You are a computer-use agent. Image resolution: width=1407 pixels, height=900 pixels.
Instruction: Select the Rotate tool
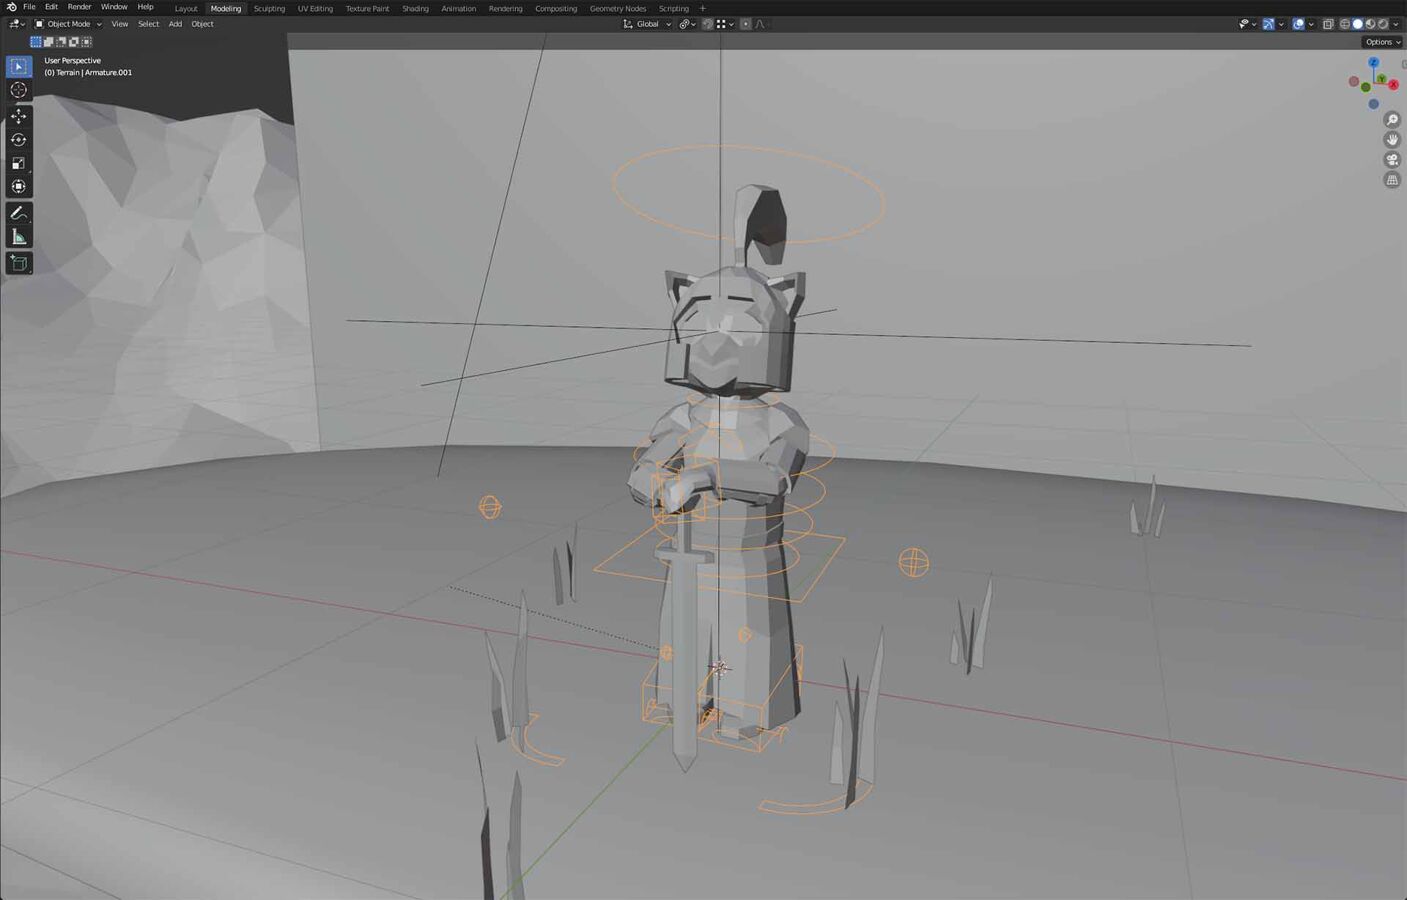click(18, 140)
